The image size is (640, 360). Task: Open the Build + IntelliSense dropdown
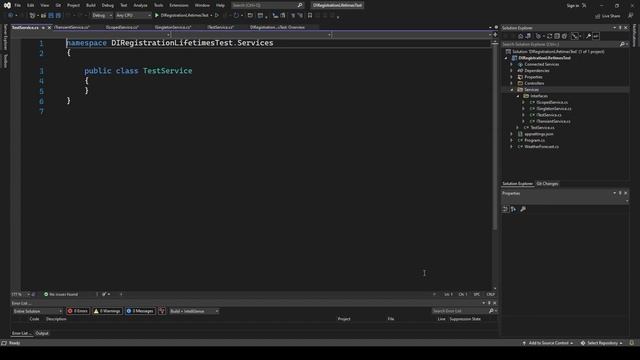pos(194,311)
